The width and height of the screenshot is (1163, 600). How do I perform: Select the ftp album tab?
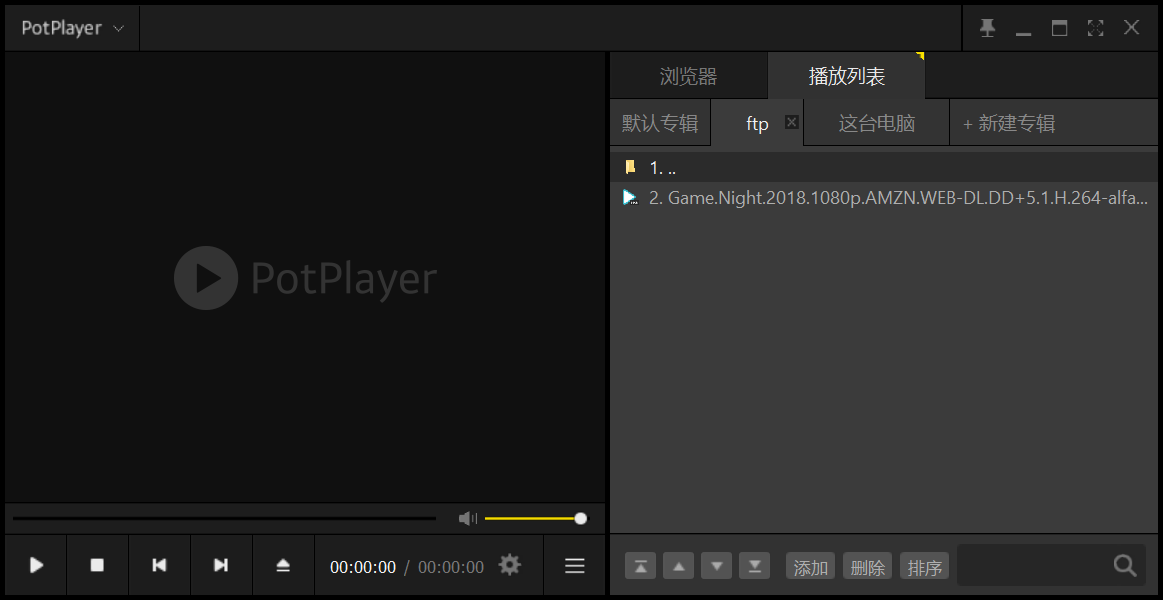tap(757, 124)
